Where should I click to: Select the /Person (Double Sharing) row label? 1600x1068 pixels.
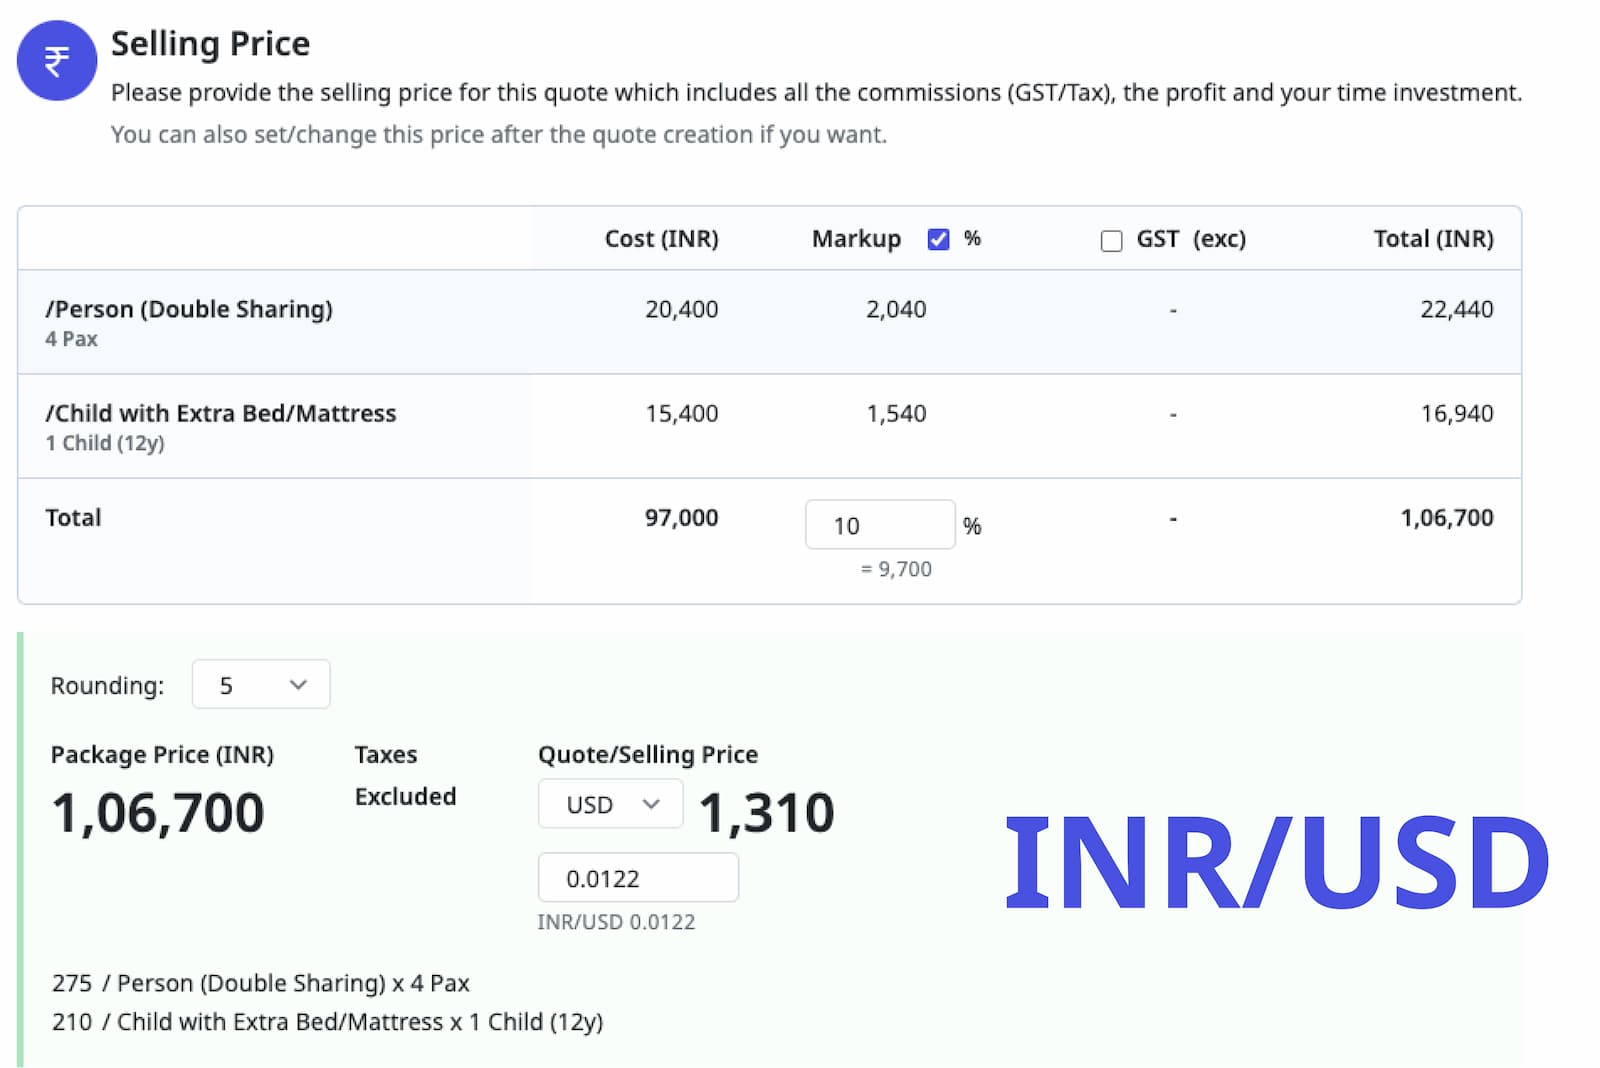[x=189, y=309]
